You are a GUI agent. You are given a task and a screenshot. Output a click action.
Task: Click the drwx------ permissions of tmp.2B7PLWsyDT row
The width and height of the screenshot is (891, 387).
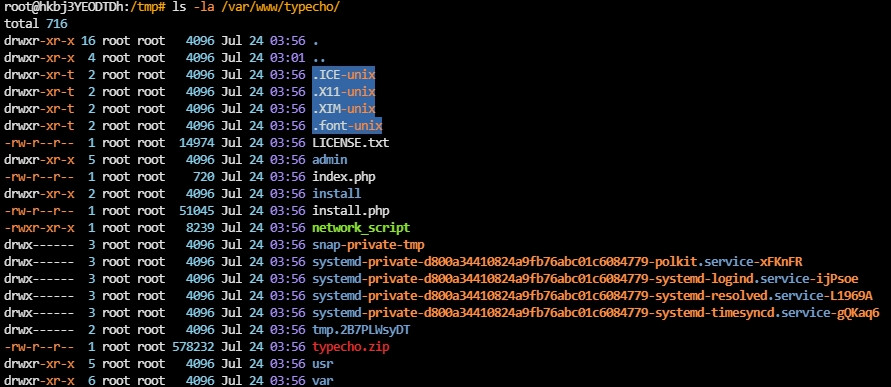click(39, 330)
